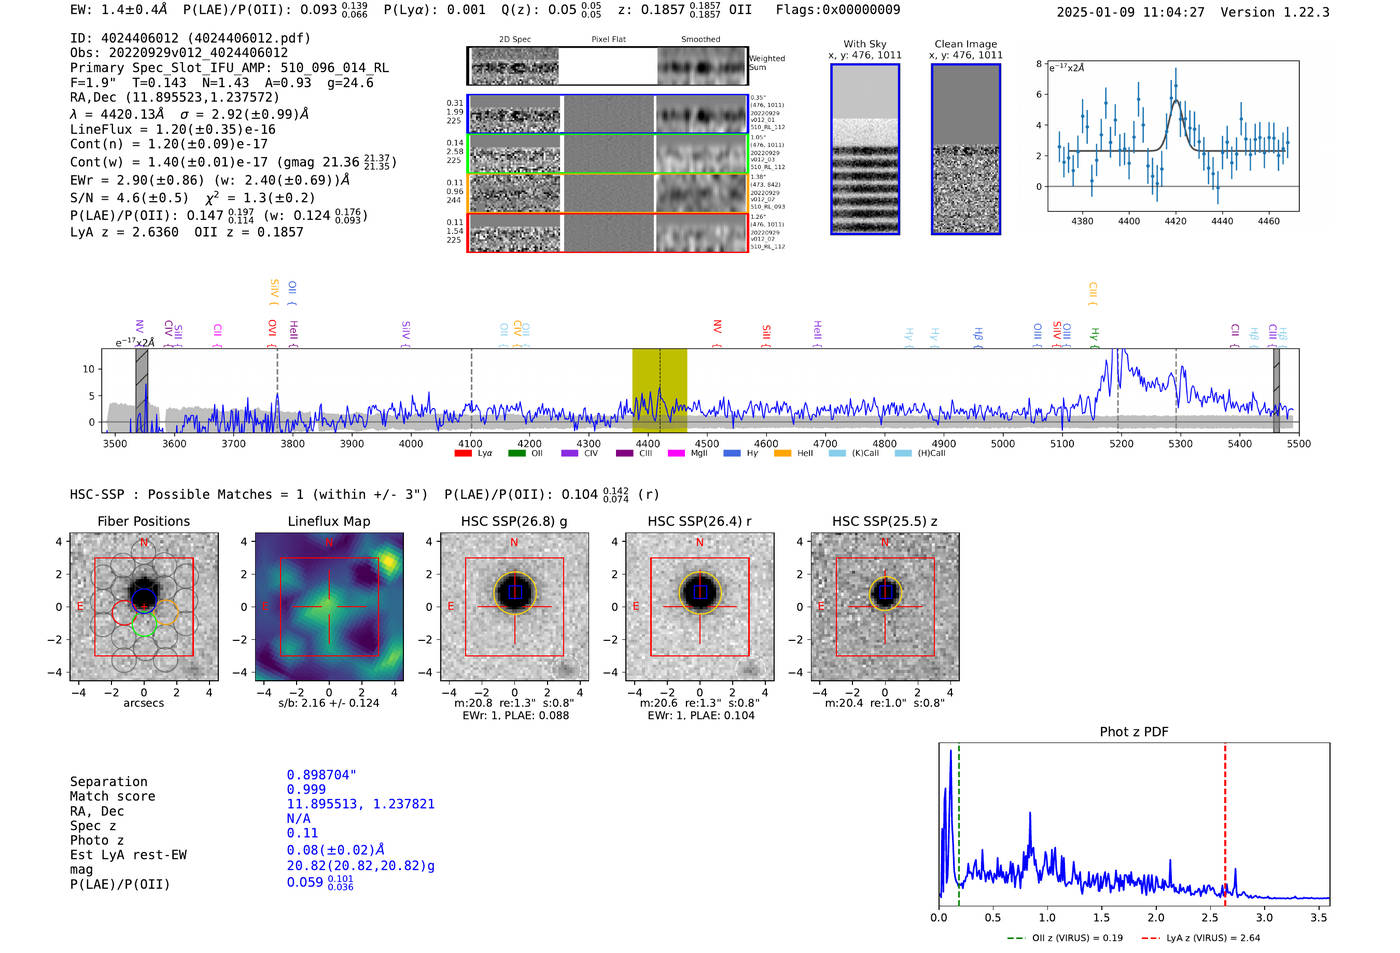This screenshot has height=953, width=1400.
Task: Open the Lineflux Map image
Action: [329, 606]
